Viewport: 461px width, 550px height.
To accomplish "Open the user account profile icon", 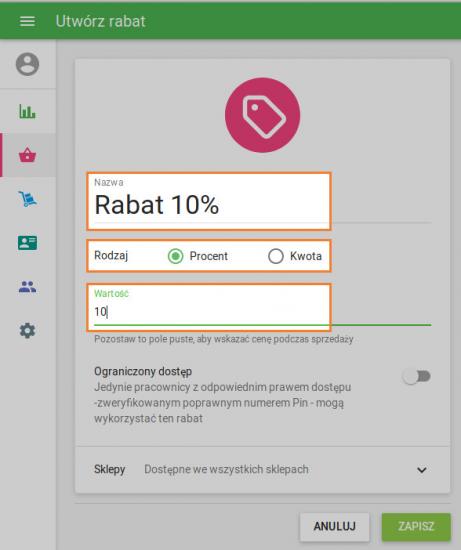I will [x=27, y=64].
